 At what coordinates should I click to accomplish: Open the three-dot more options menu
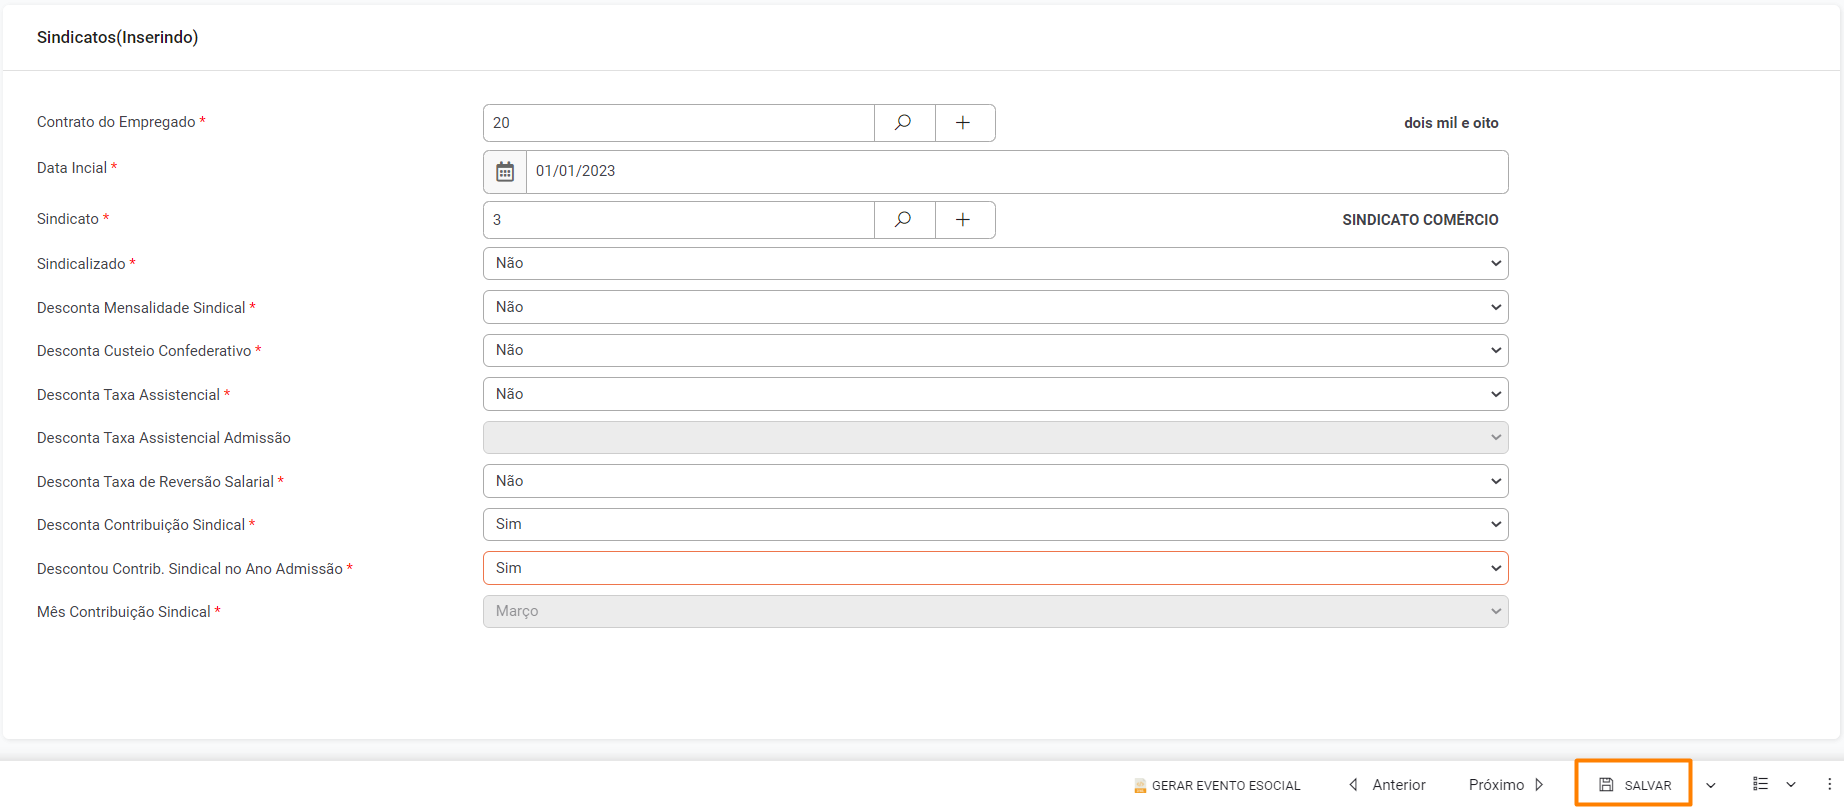pos(1829,784)
